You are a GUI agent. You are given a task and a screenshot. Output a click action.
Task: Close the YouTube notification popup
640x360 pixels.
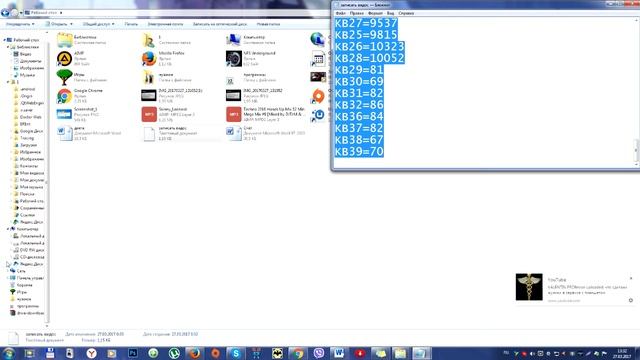631,278
